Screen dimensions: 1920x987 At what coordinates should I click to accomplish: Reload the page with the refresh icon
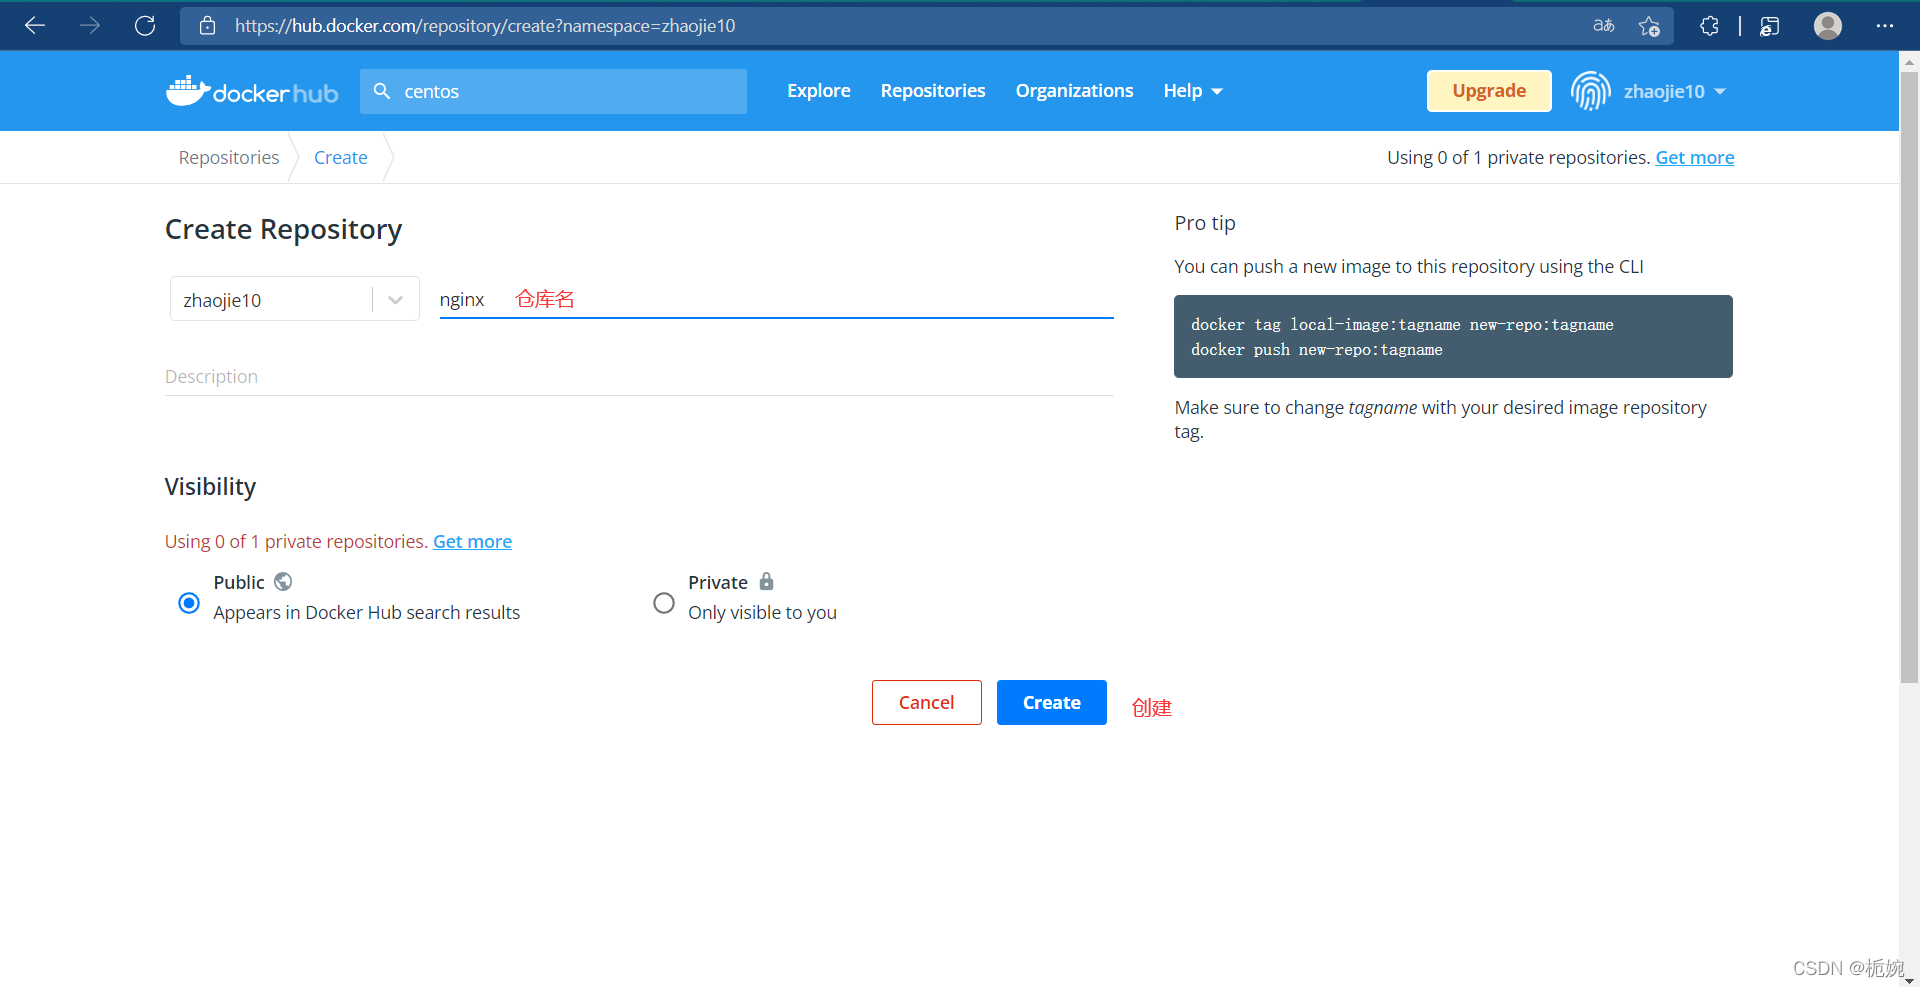145,26
